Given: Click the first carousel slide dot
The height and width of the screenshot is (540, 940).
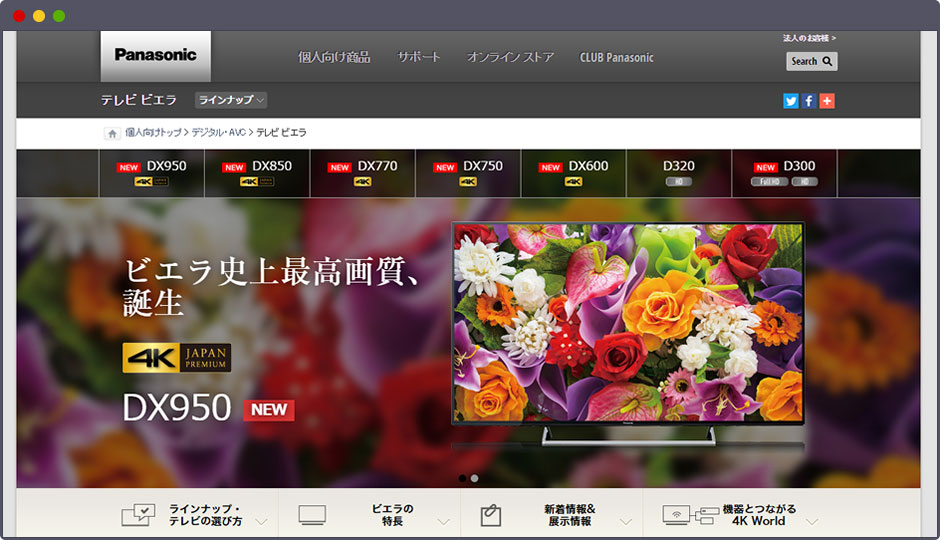Looking at the screenshot, I should [462, 478].
